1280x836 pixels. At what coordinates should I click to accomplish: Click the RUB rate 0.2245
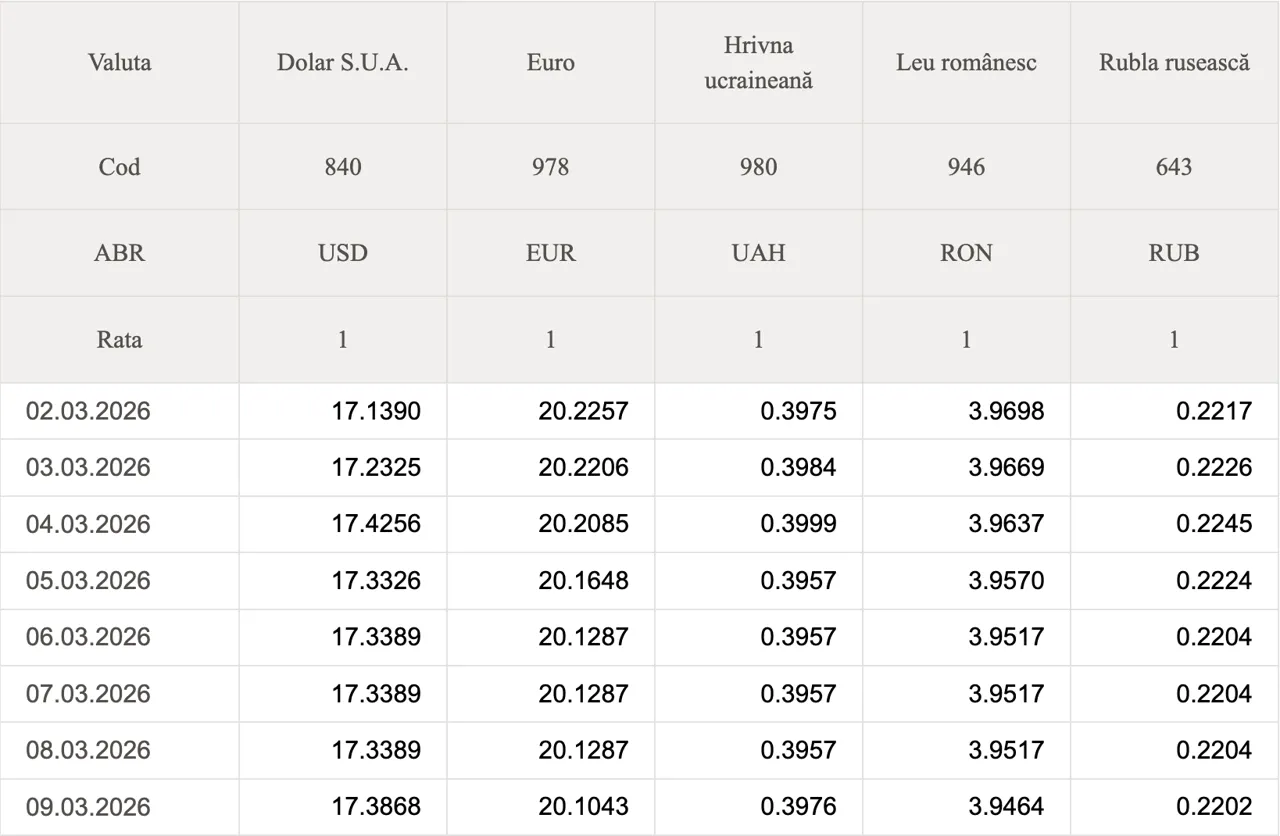(x=1214, y=524)
